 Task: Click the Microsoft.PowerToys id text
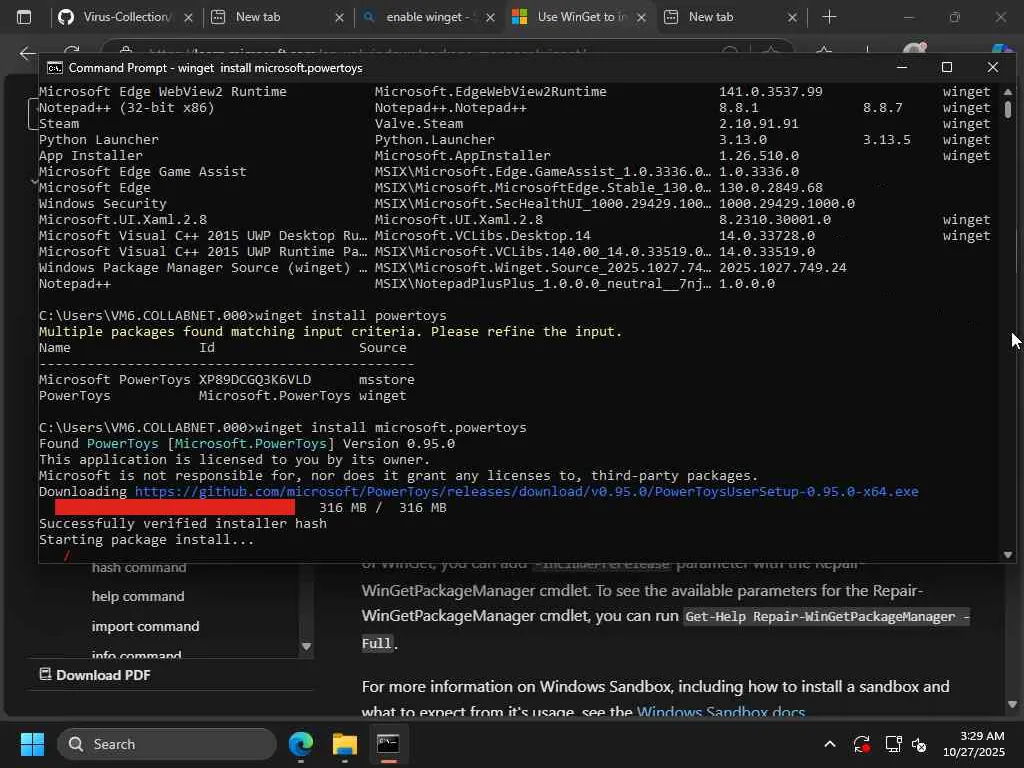(274, 396)
